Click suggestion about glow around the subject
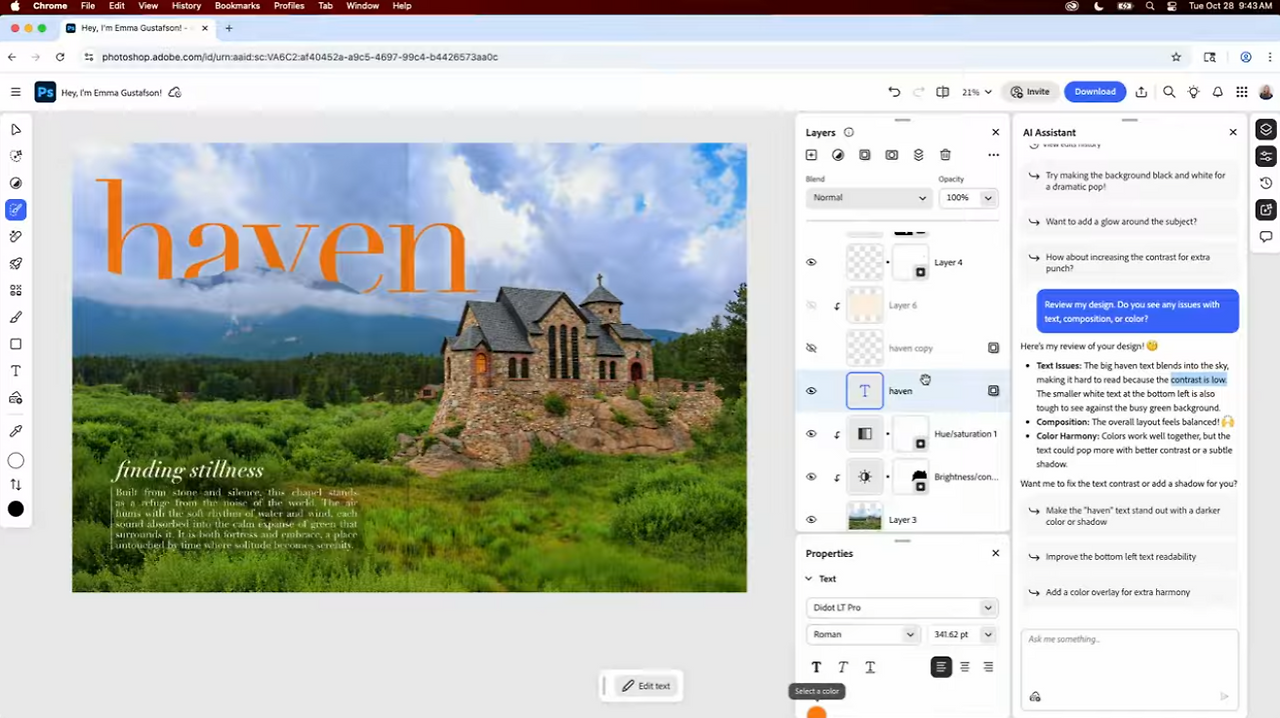 click(1130, 222)
